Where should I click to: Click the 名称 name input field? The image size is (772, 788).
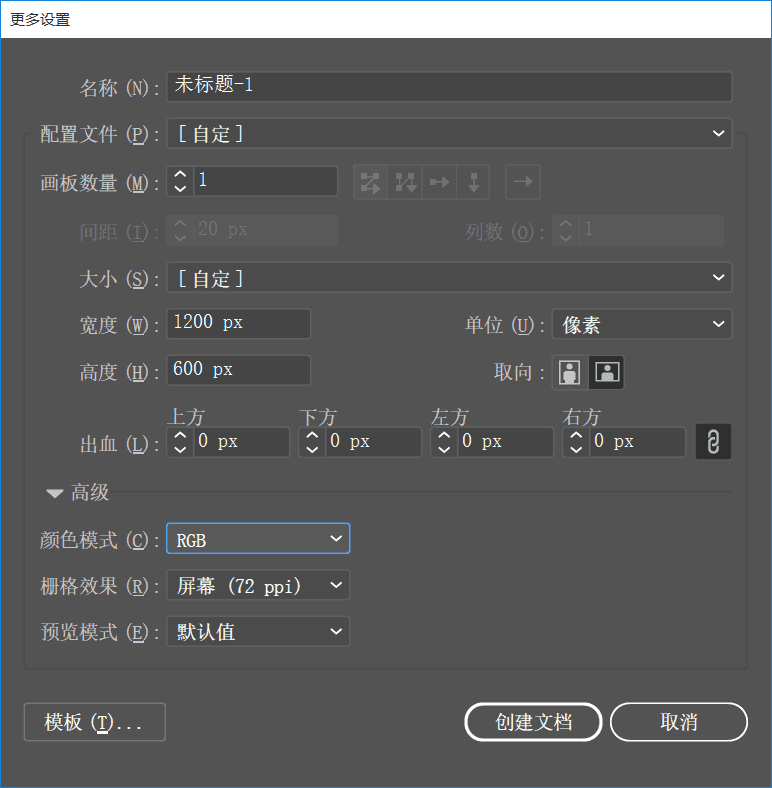(x=449, y=86)
